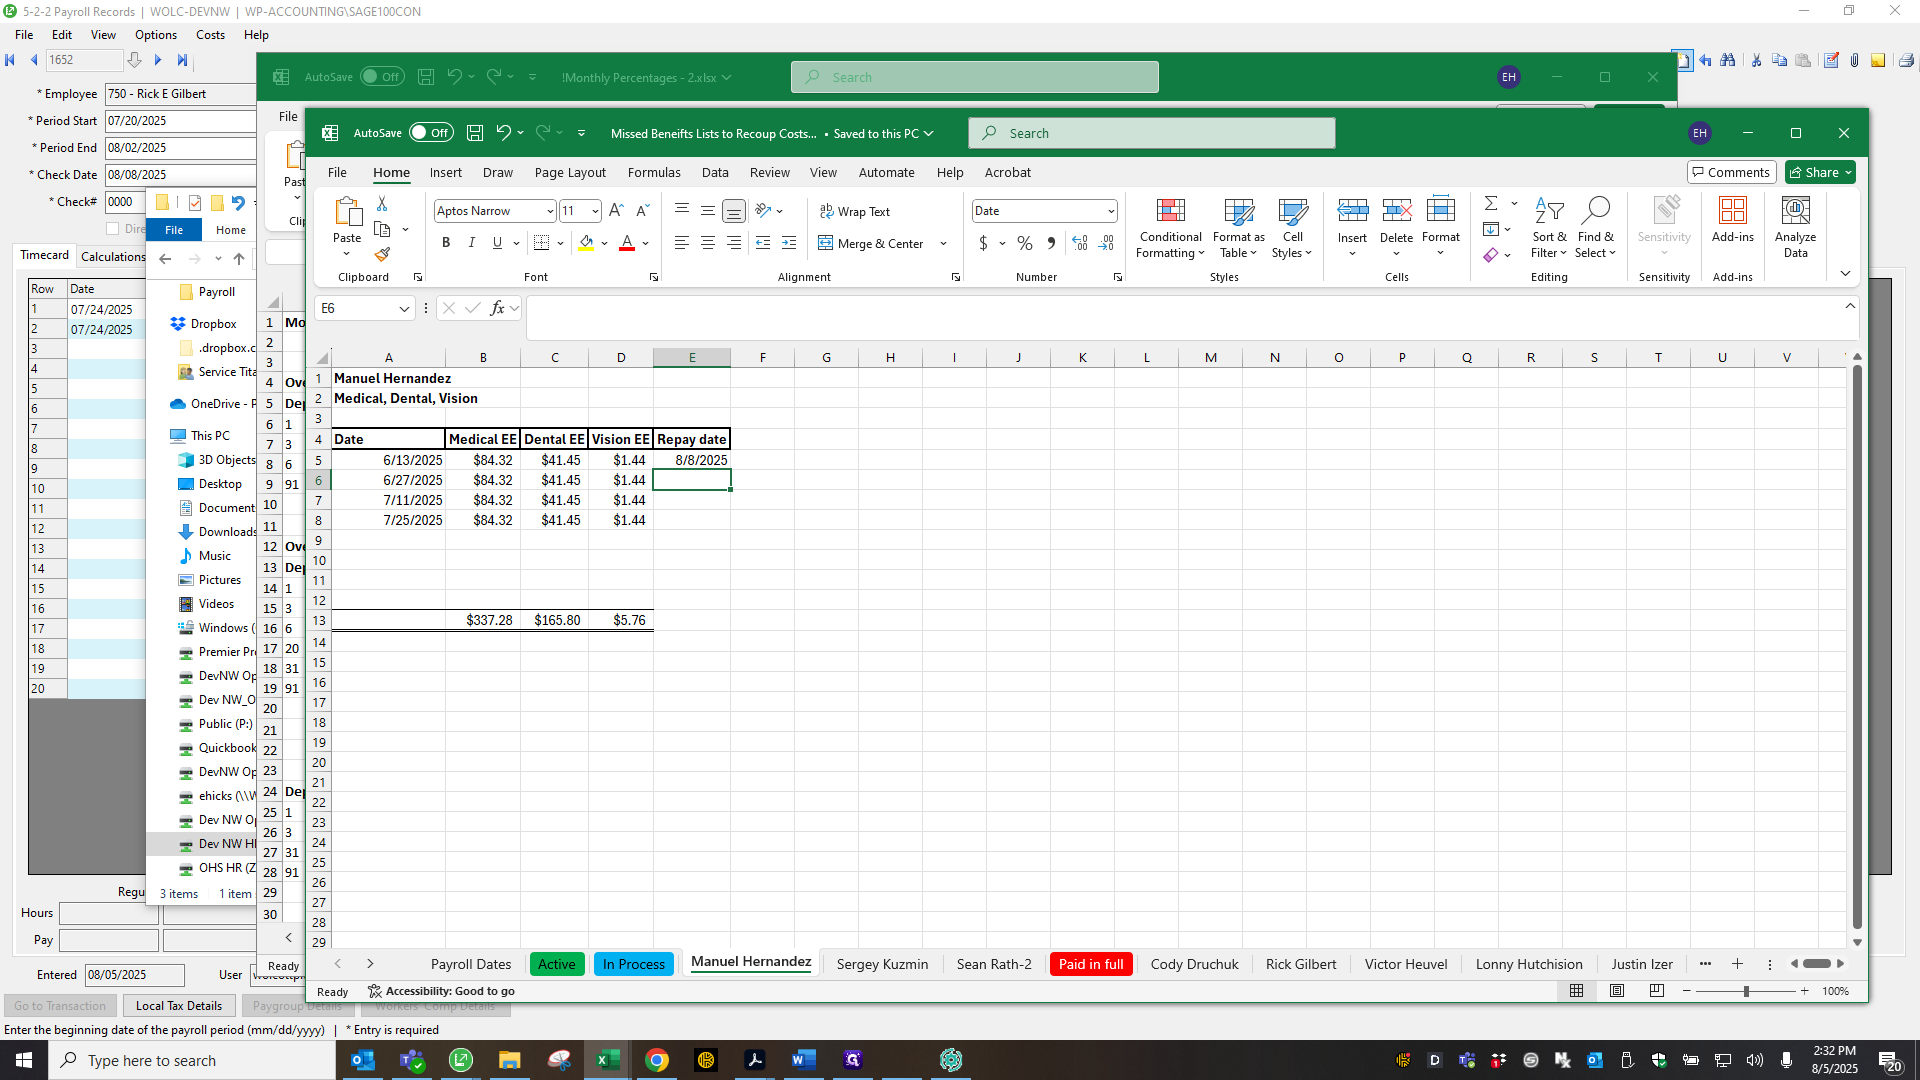Click the Center align icon

pos(708,243)
